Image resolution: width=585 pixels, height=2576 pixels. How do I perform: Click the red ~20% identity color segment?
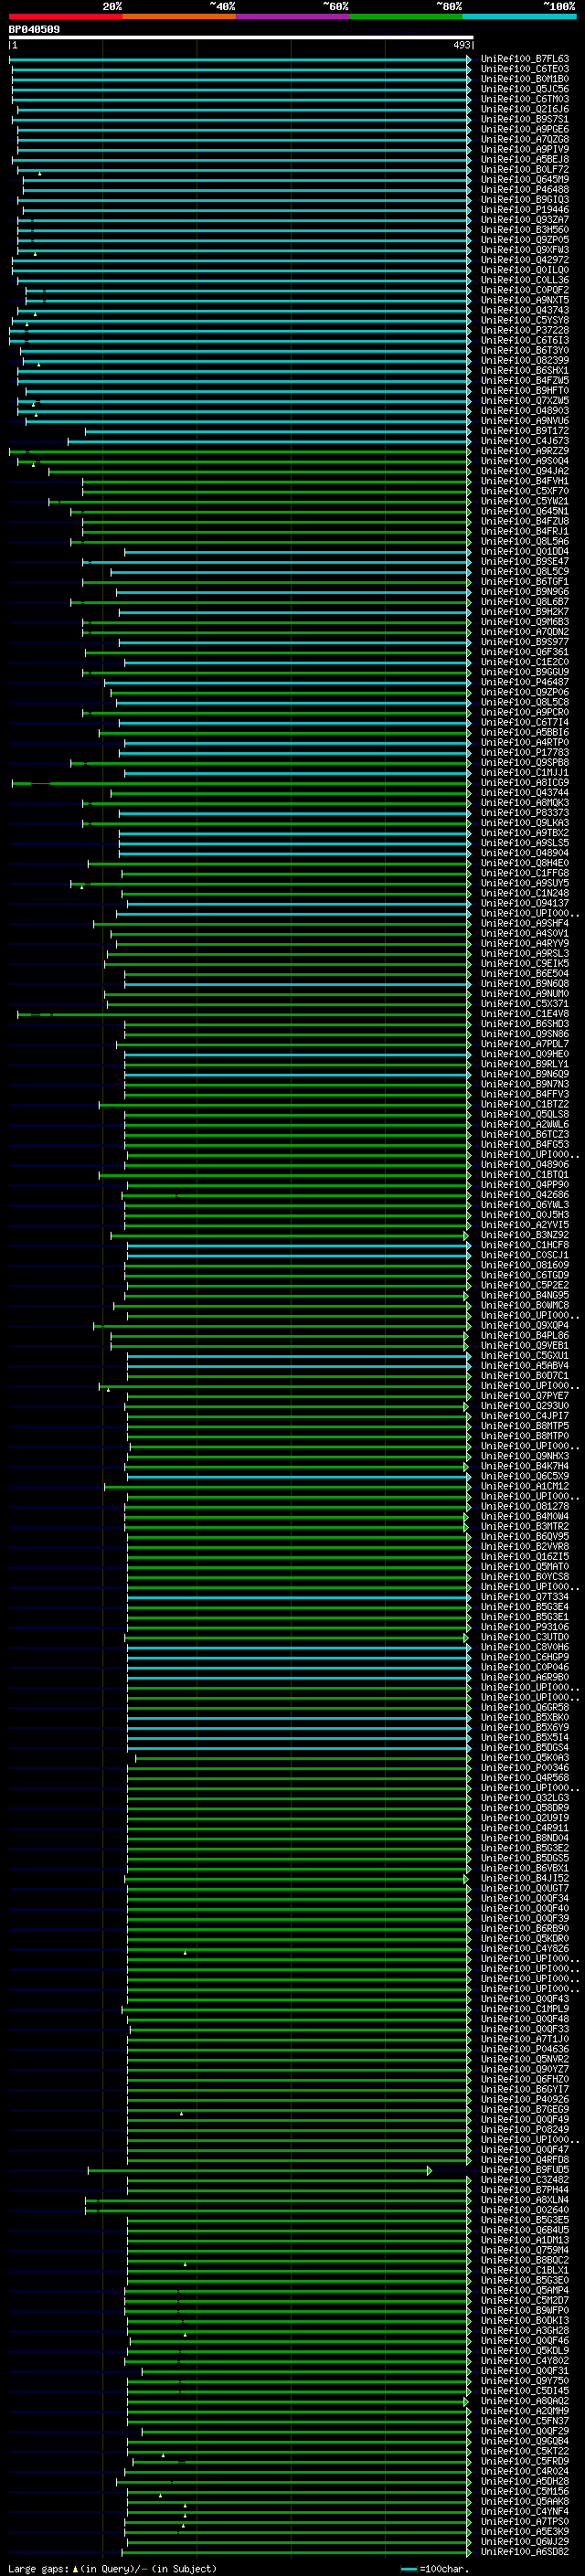click(65, 16)
